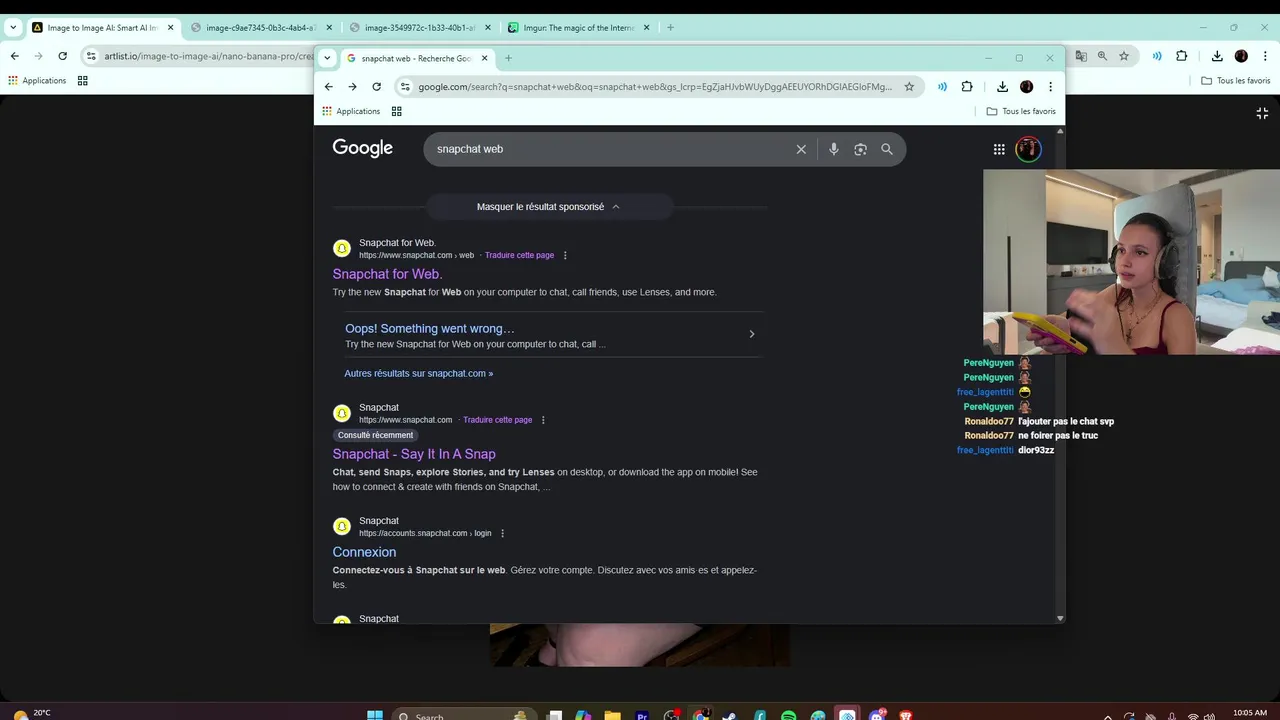
Task: Open Autres résultats sur snapchat.com link
Action: click(x=418, y=373)
